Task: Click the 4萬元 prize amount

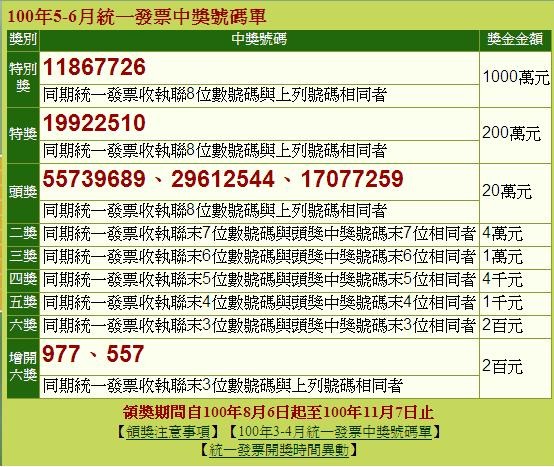Action: [x=502, y=234]
